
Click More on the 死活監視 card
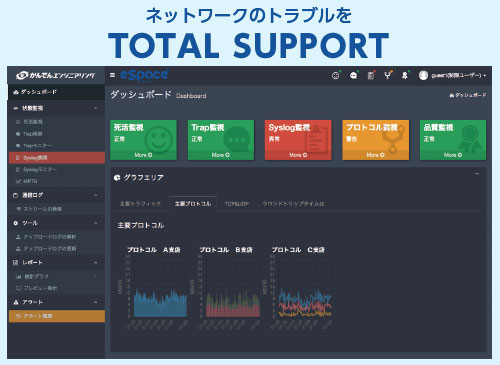[143, 155]
